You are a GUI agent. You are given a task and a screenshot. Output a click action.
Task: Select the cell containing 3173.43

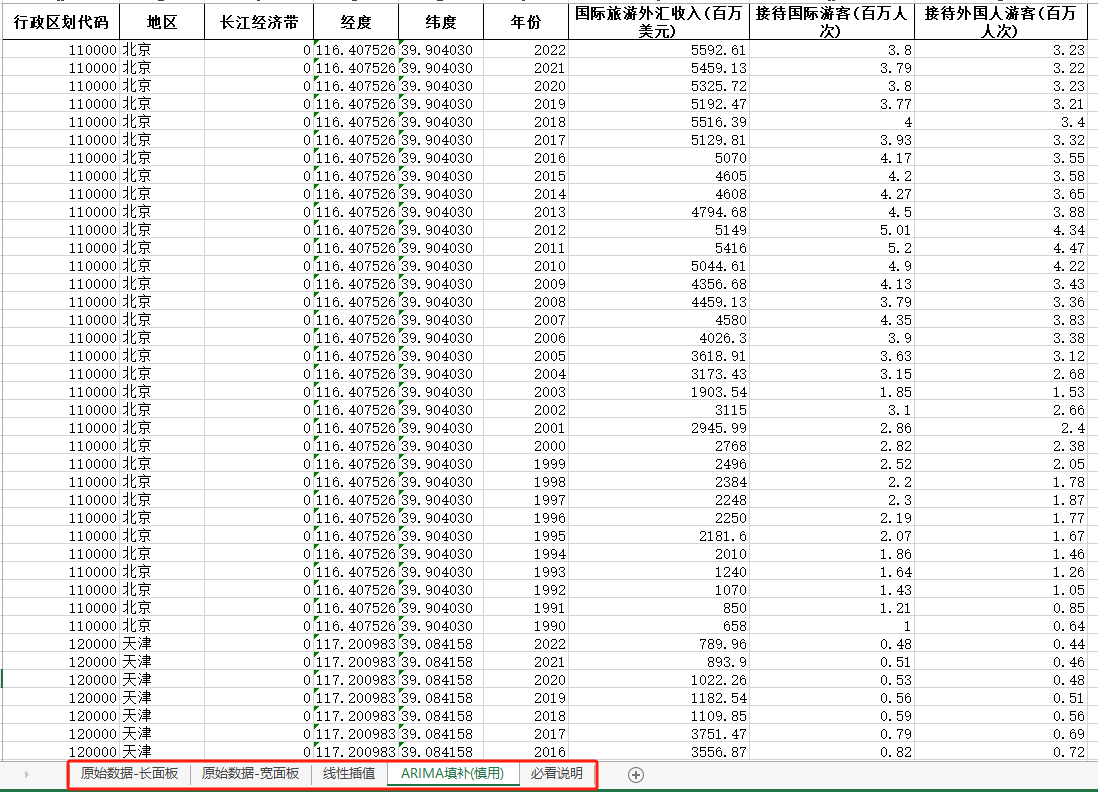point(659,373)
